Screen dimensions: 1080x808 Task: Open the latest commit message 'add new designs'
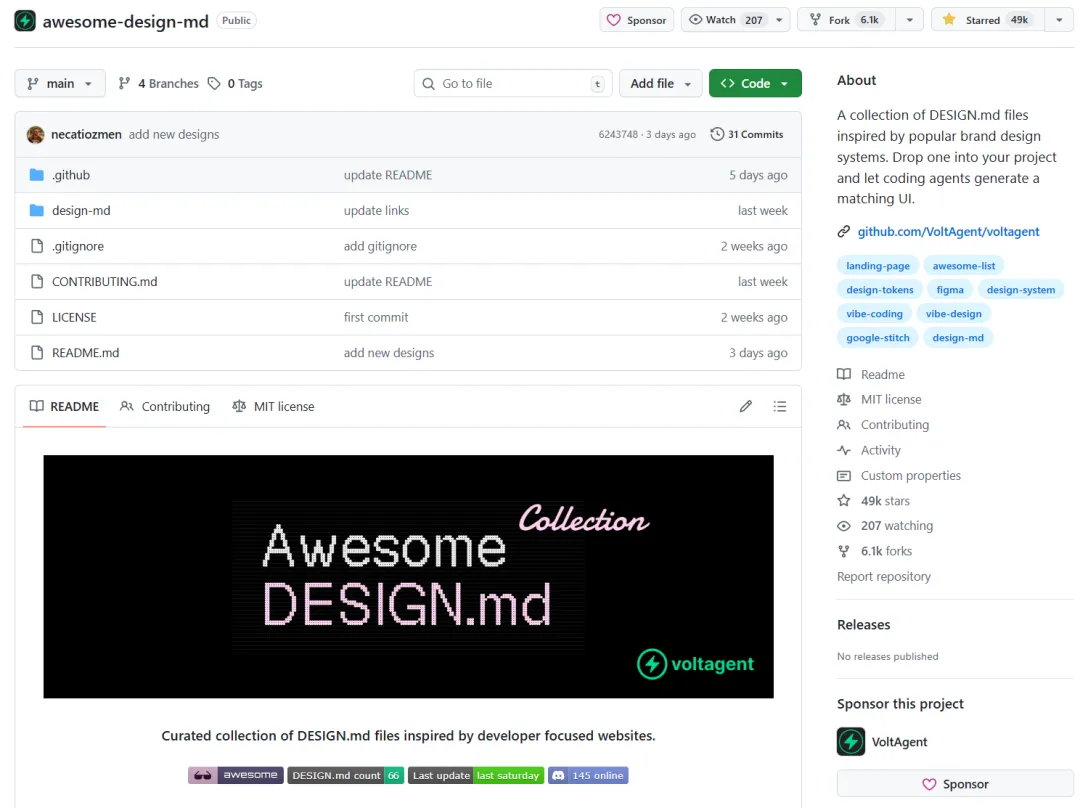point(174,134)
